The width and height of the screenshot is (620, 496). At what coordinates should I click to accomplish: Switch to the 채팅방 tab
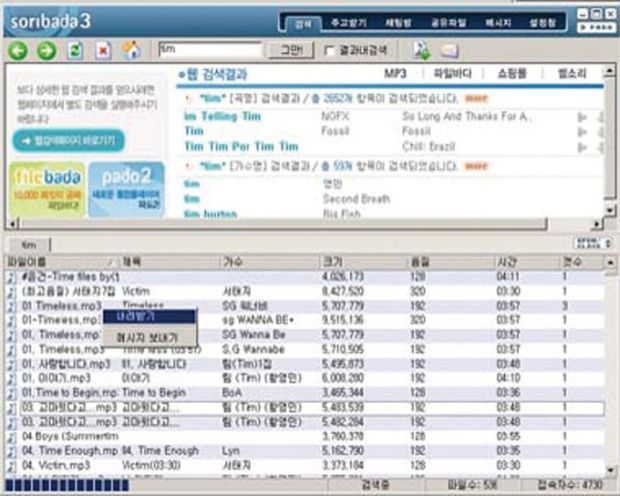click(x=398, y=23)
